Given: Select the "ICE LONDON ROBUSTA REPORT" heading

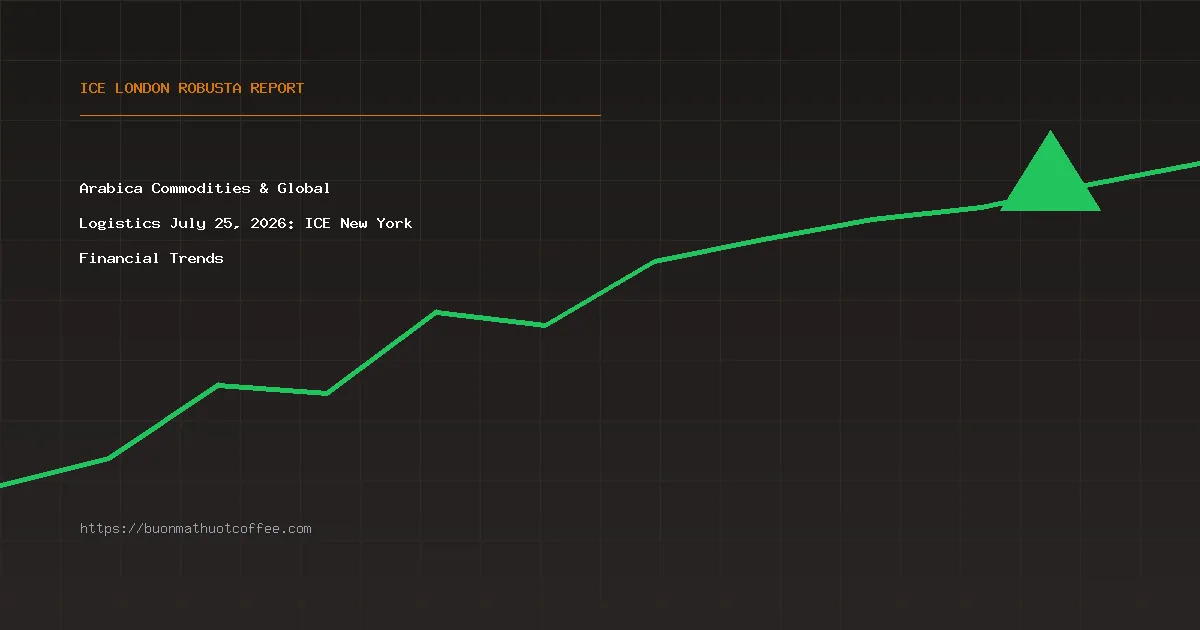Looking at the screenshot, I should pos(192,88).
